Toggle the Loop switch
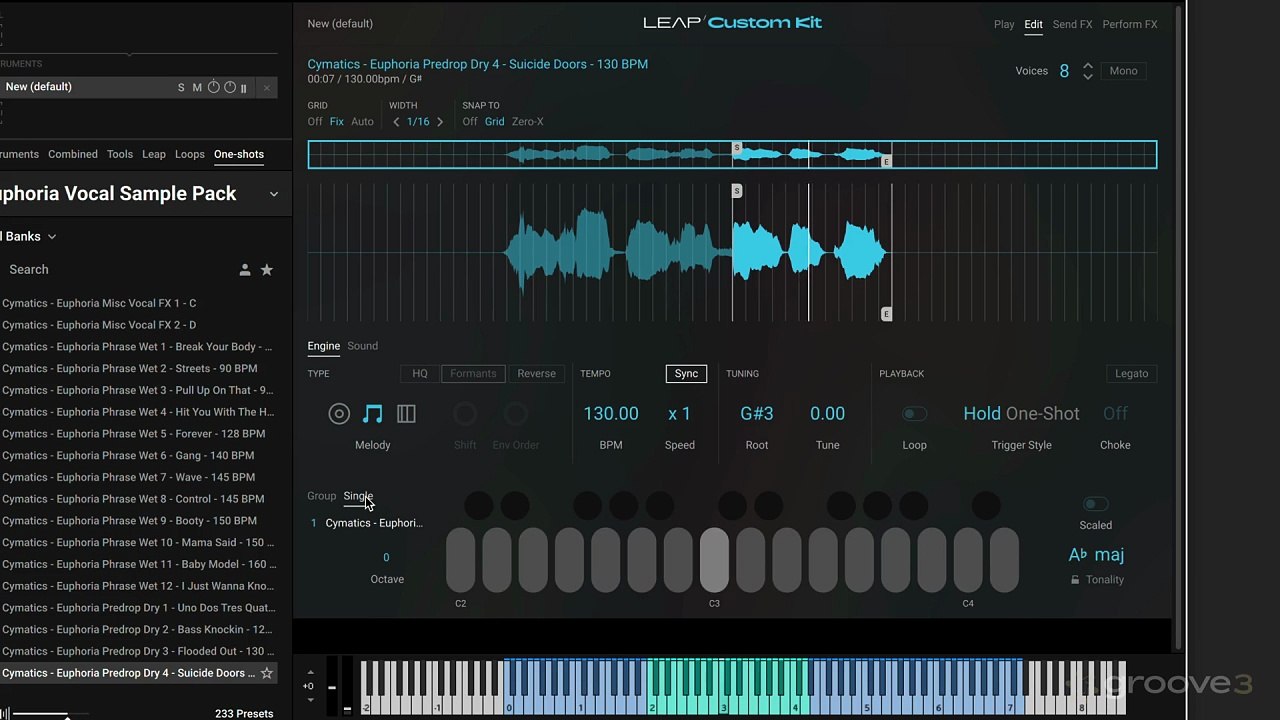The width and height of the screenshot is (1280, 720). click(x=914, y=414)
